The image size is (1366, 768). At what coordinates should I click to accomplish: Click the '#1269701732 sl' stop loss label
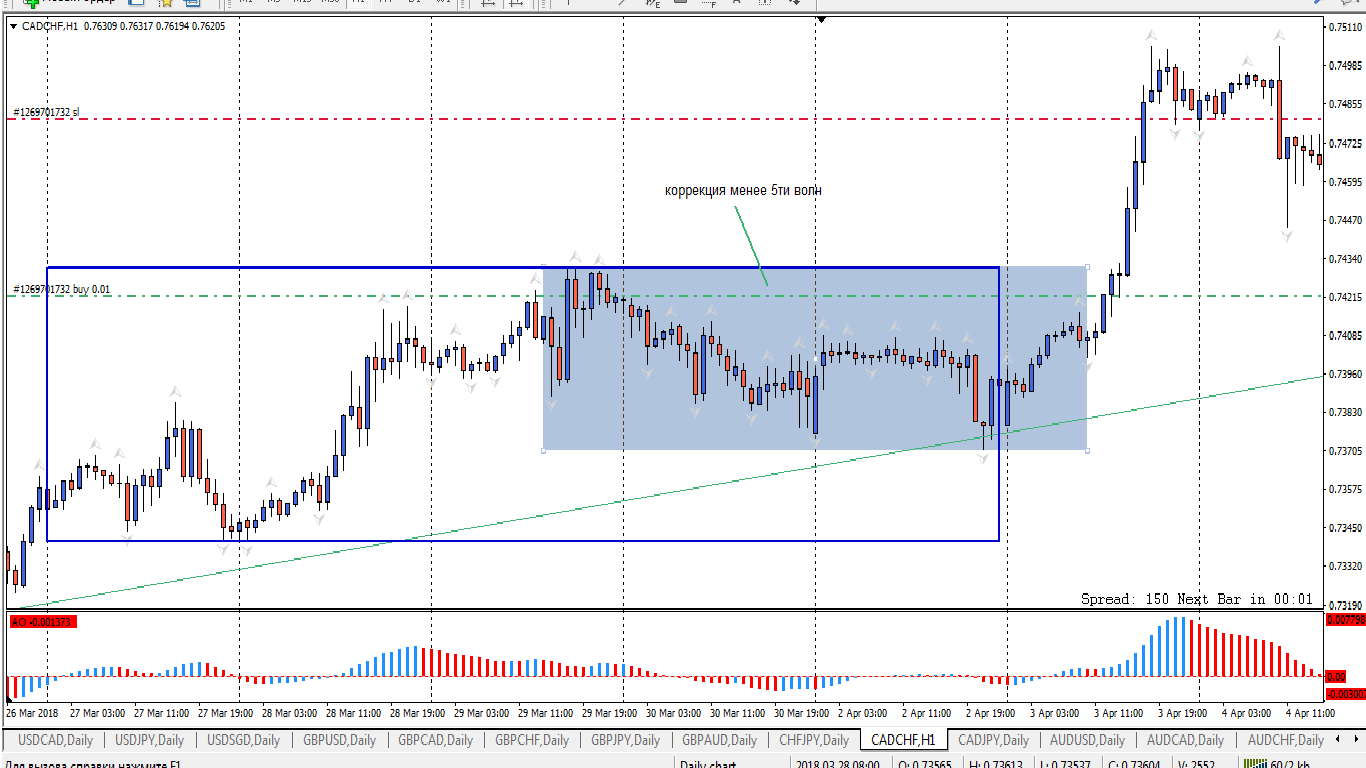point(46,112)
